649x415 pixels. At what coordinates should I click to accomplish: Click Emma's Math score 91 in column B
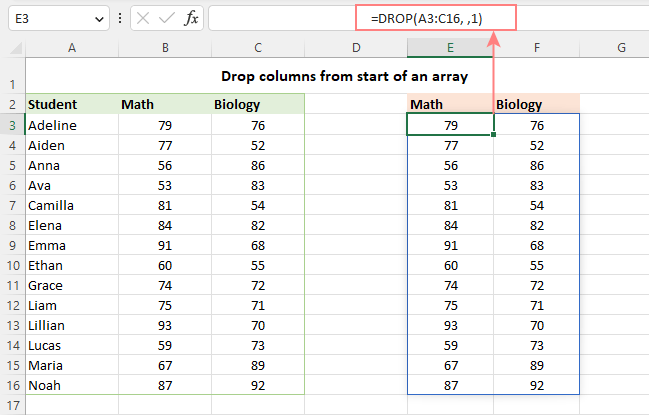point(165,245)
